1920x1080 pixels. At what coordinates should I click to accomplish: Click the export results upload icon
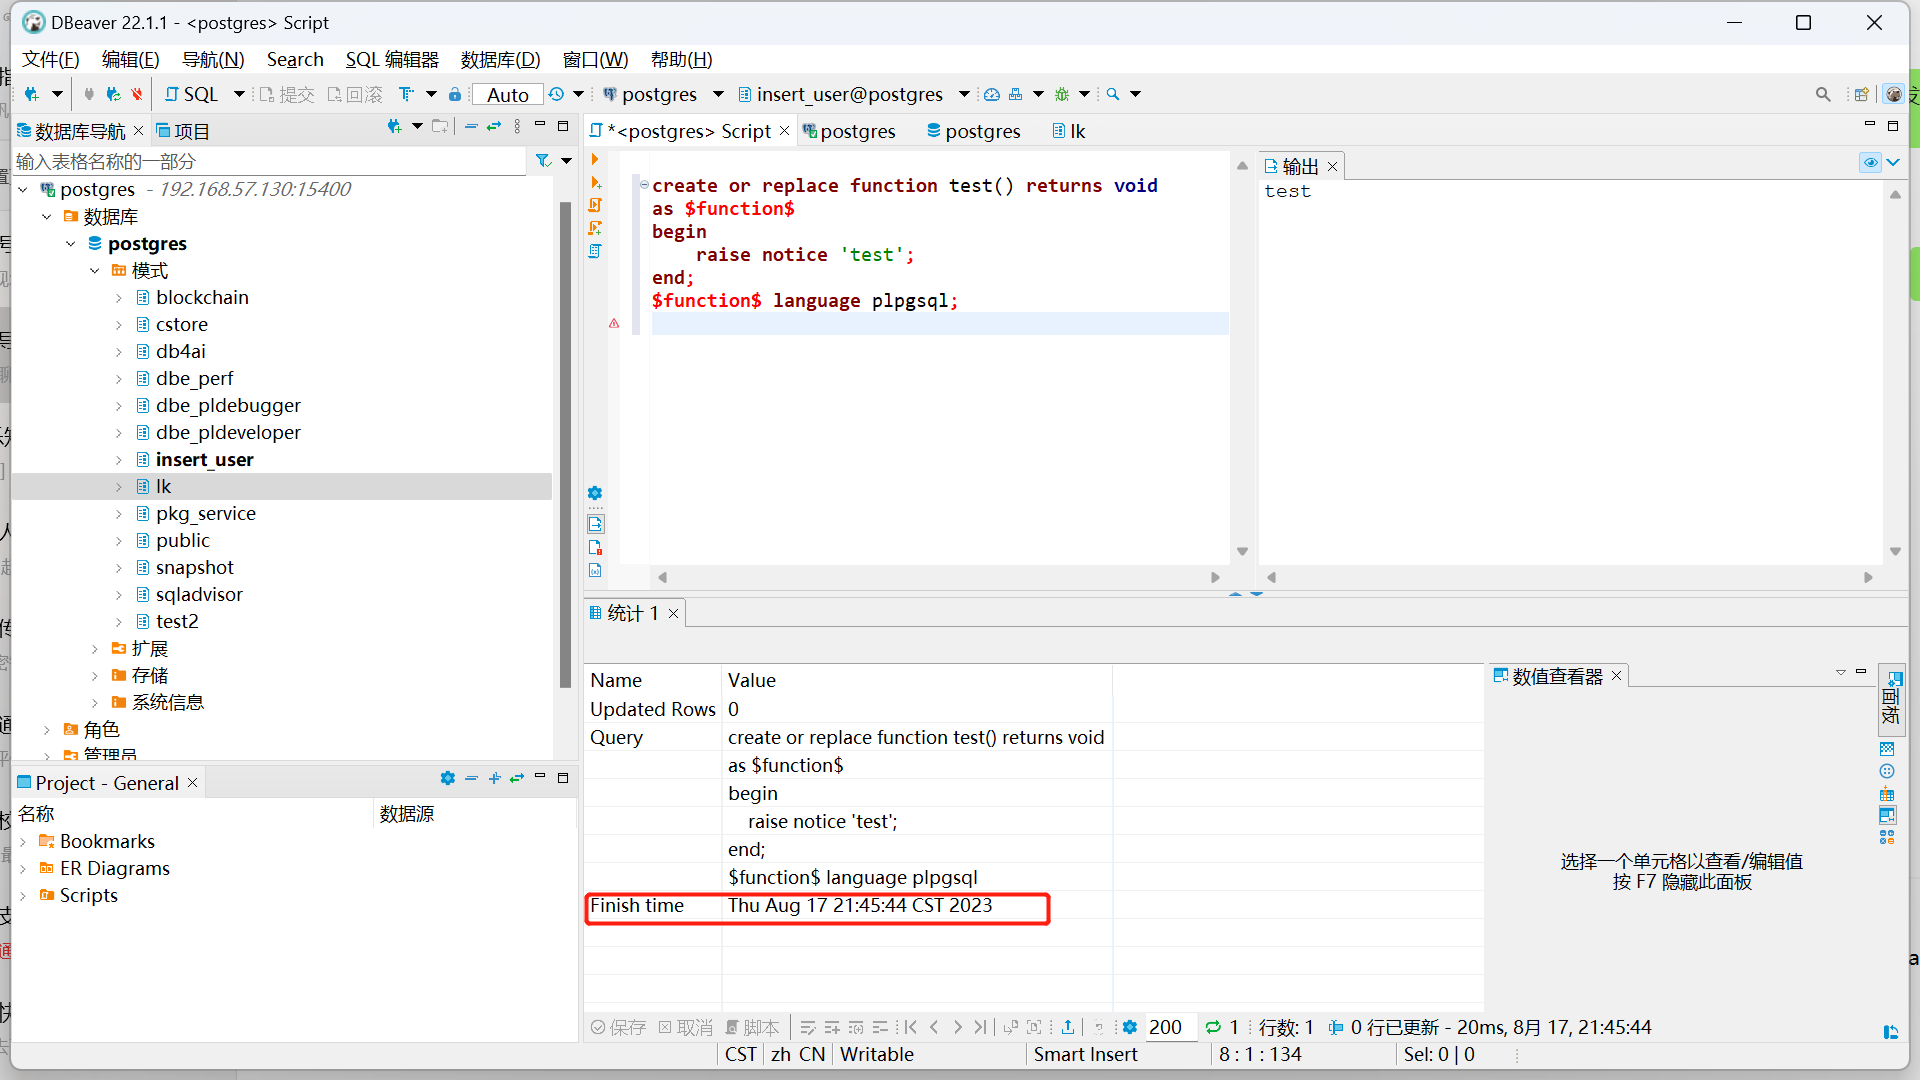pyautogui.click(x=1068, y=1027)
